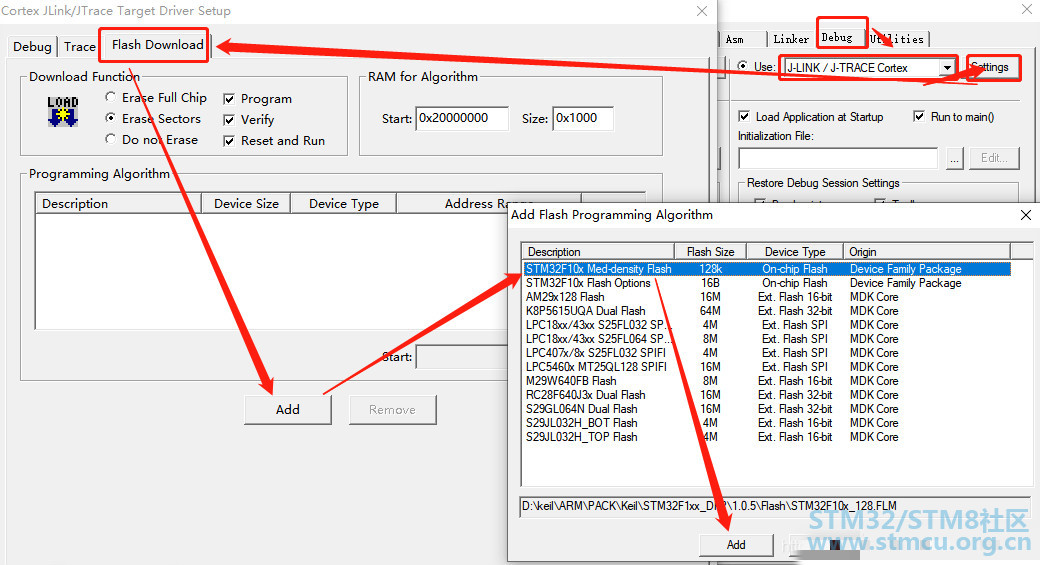Screen dimensions: 1040x565
Task: Select LPC5460x MT25QL128 SPIFI row
Action: [x=767, y=367]
